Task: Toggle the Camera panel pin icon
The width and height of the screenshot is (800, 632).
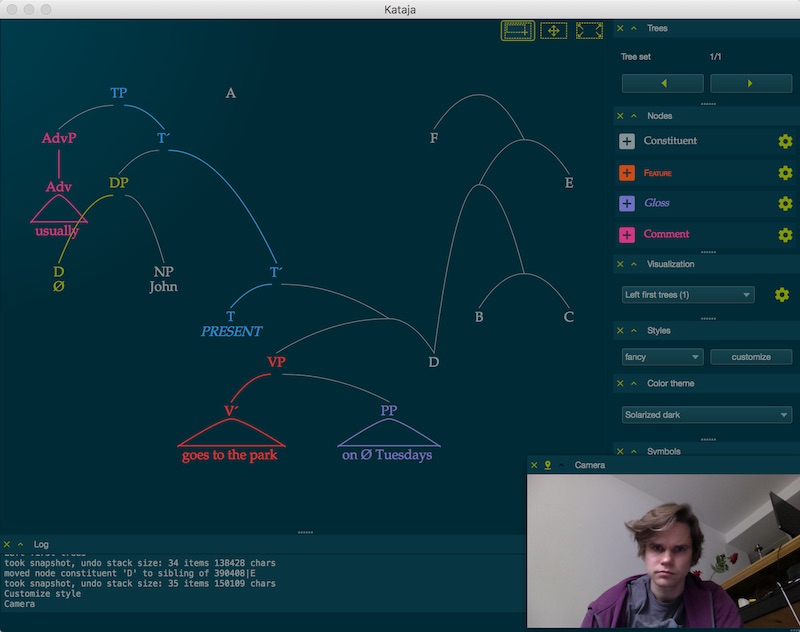Action: coord(547,465)
